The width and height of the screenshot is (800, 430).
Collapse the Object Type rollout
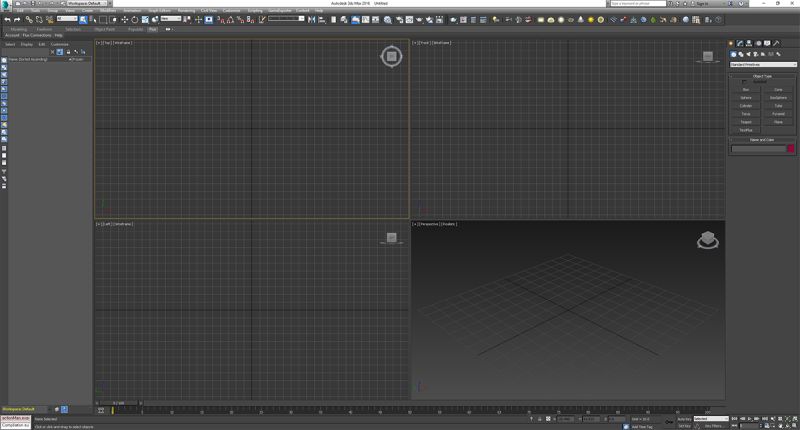tap(762, 76)
